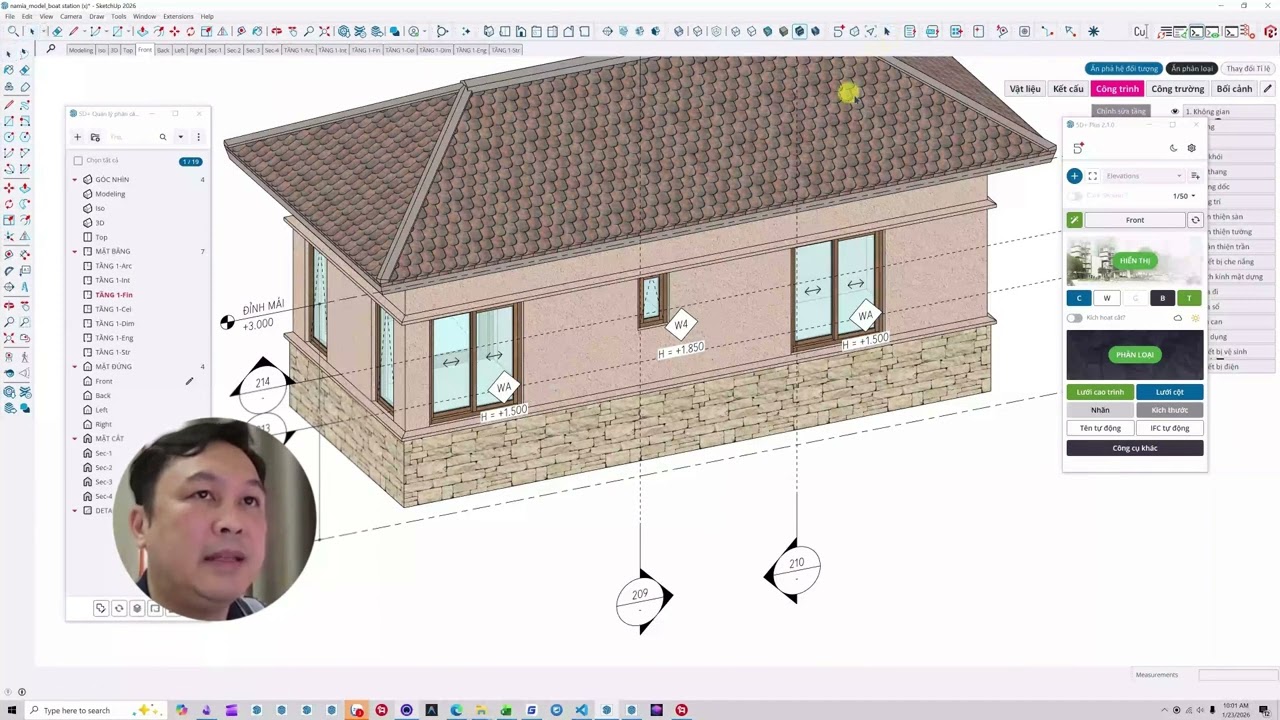
Task: Toggle eye visibility for 1. Không gian
Action: pos(1174,112)
